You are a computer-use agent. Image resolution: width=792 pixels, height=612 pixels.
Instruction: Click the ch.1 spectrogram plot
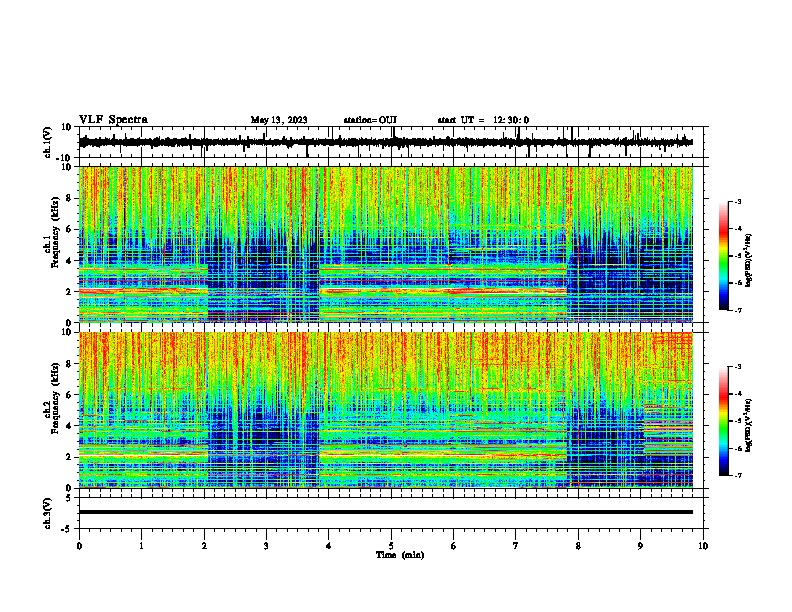[x=386, y=244]
